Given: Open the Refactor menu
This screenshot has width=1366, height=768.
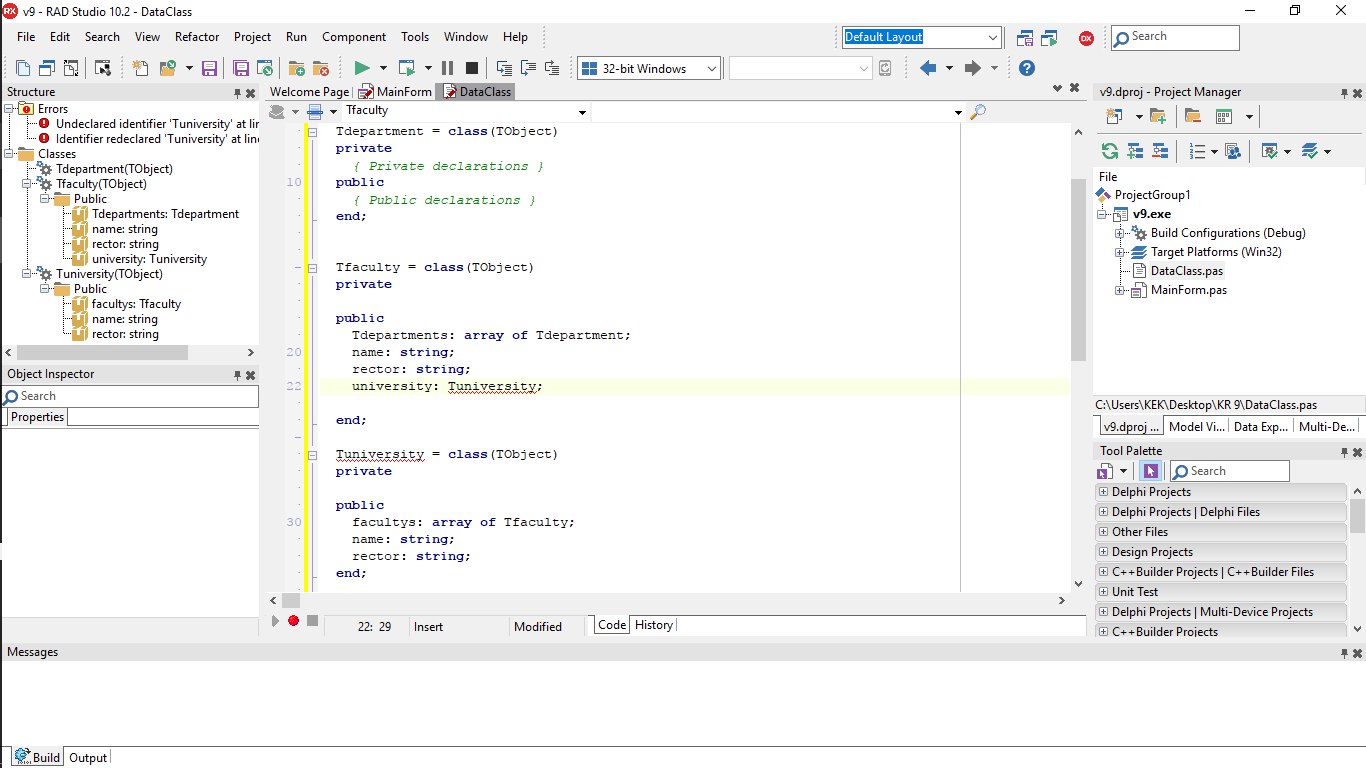Looking at the screenshot, I should 197,37.
